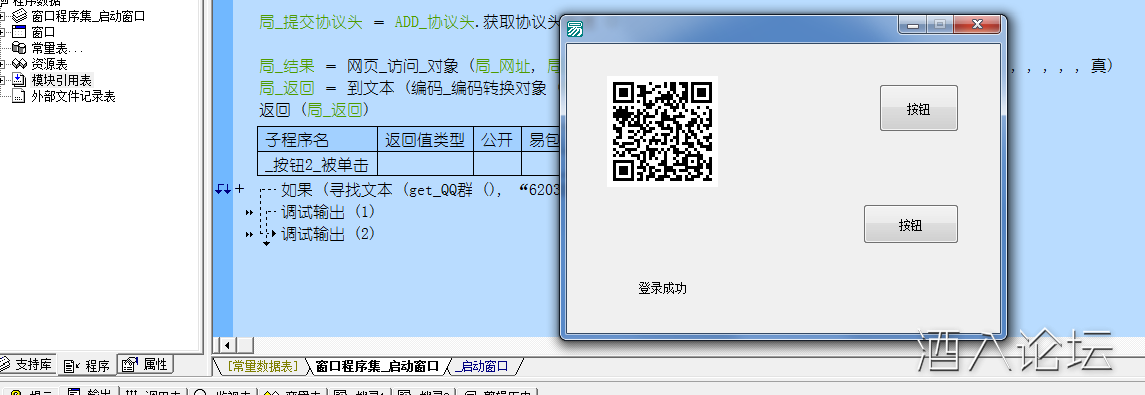Click the 资源表 diamond icon
Image resolution: width=1145 pixels, height=395 pixels.
point(20,64)
